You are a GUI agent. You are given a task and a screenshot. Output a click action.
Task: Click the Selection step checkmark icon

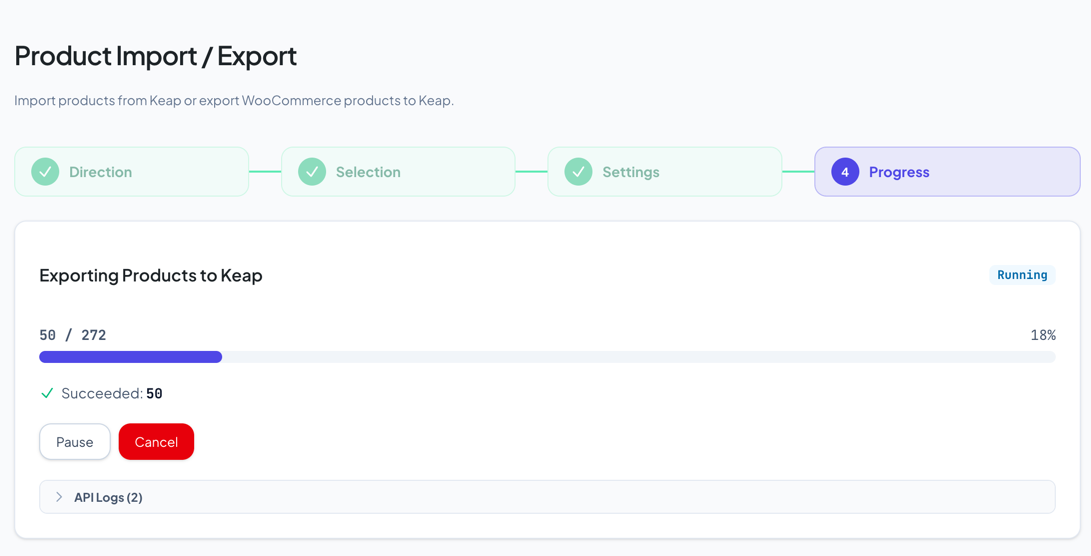pos(312,172)
